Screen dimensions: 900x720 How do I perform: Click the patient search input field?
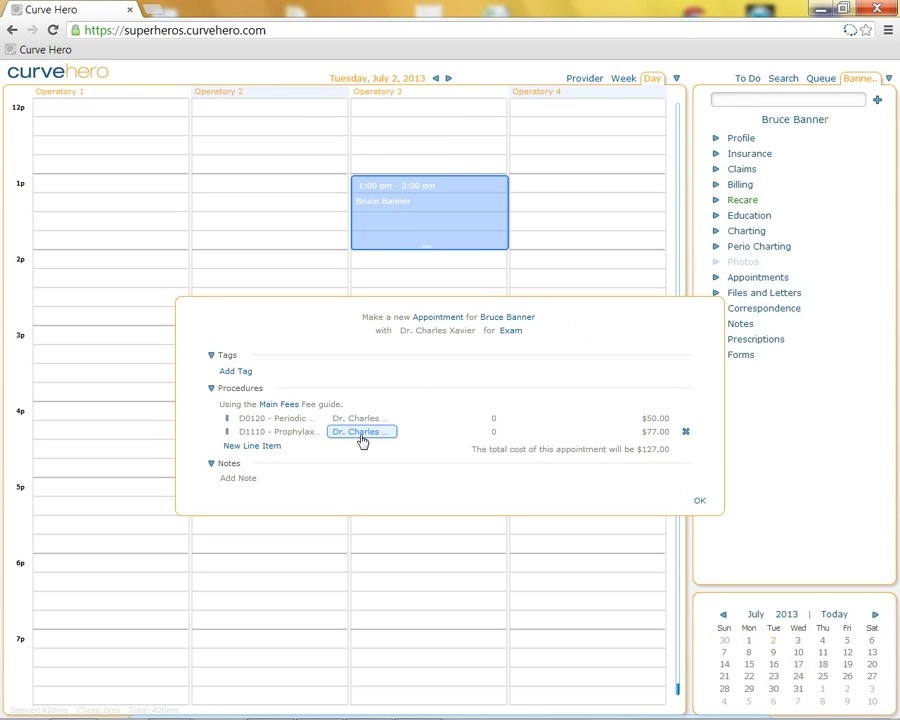pyautogui.click(x=788, y=100)
